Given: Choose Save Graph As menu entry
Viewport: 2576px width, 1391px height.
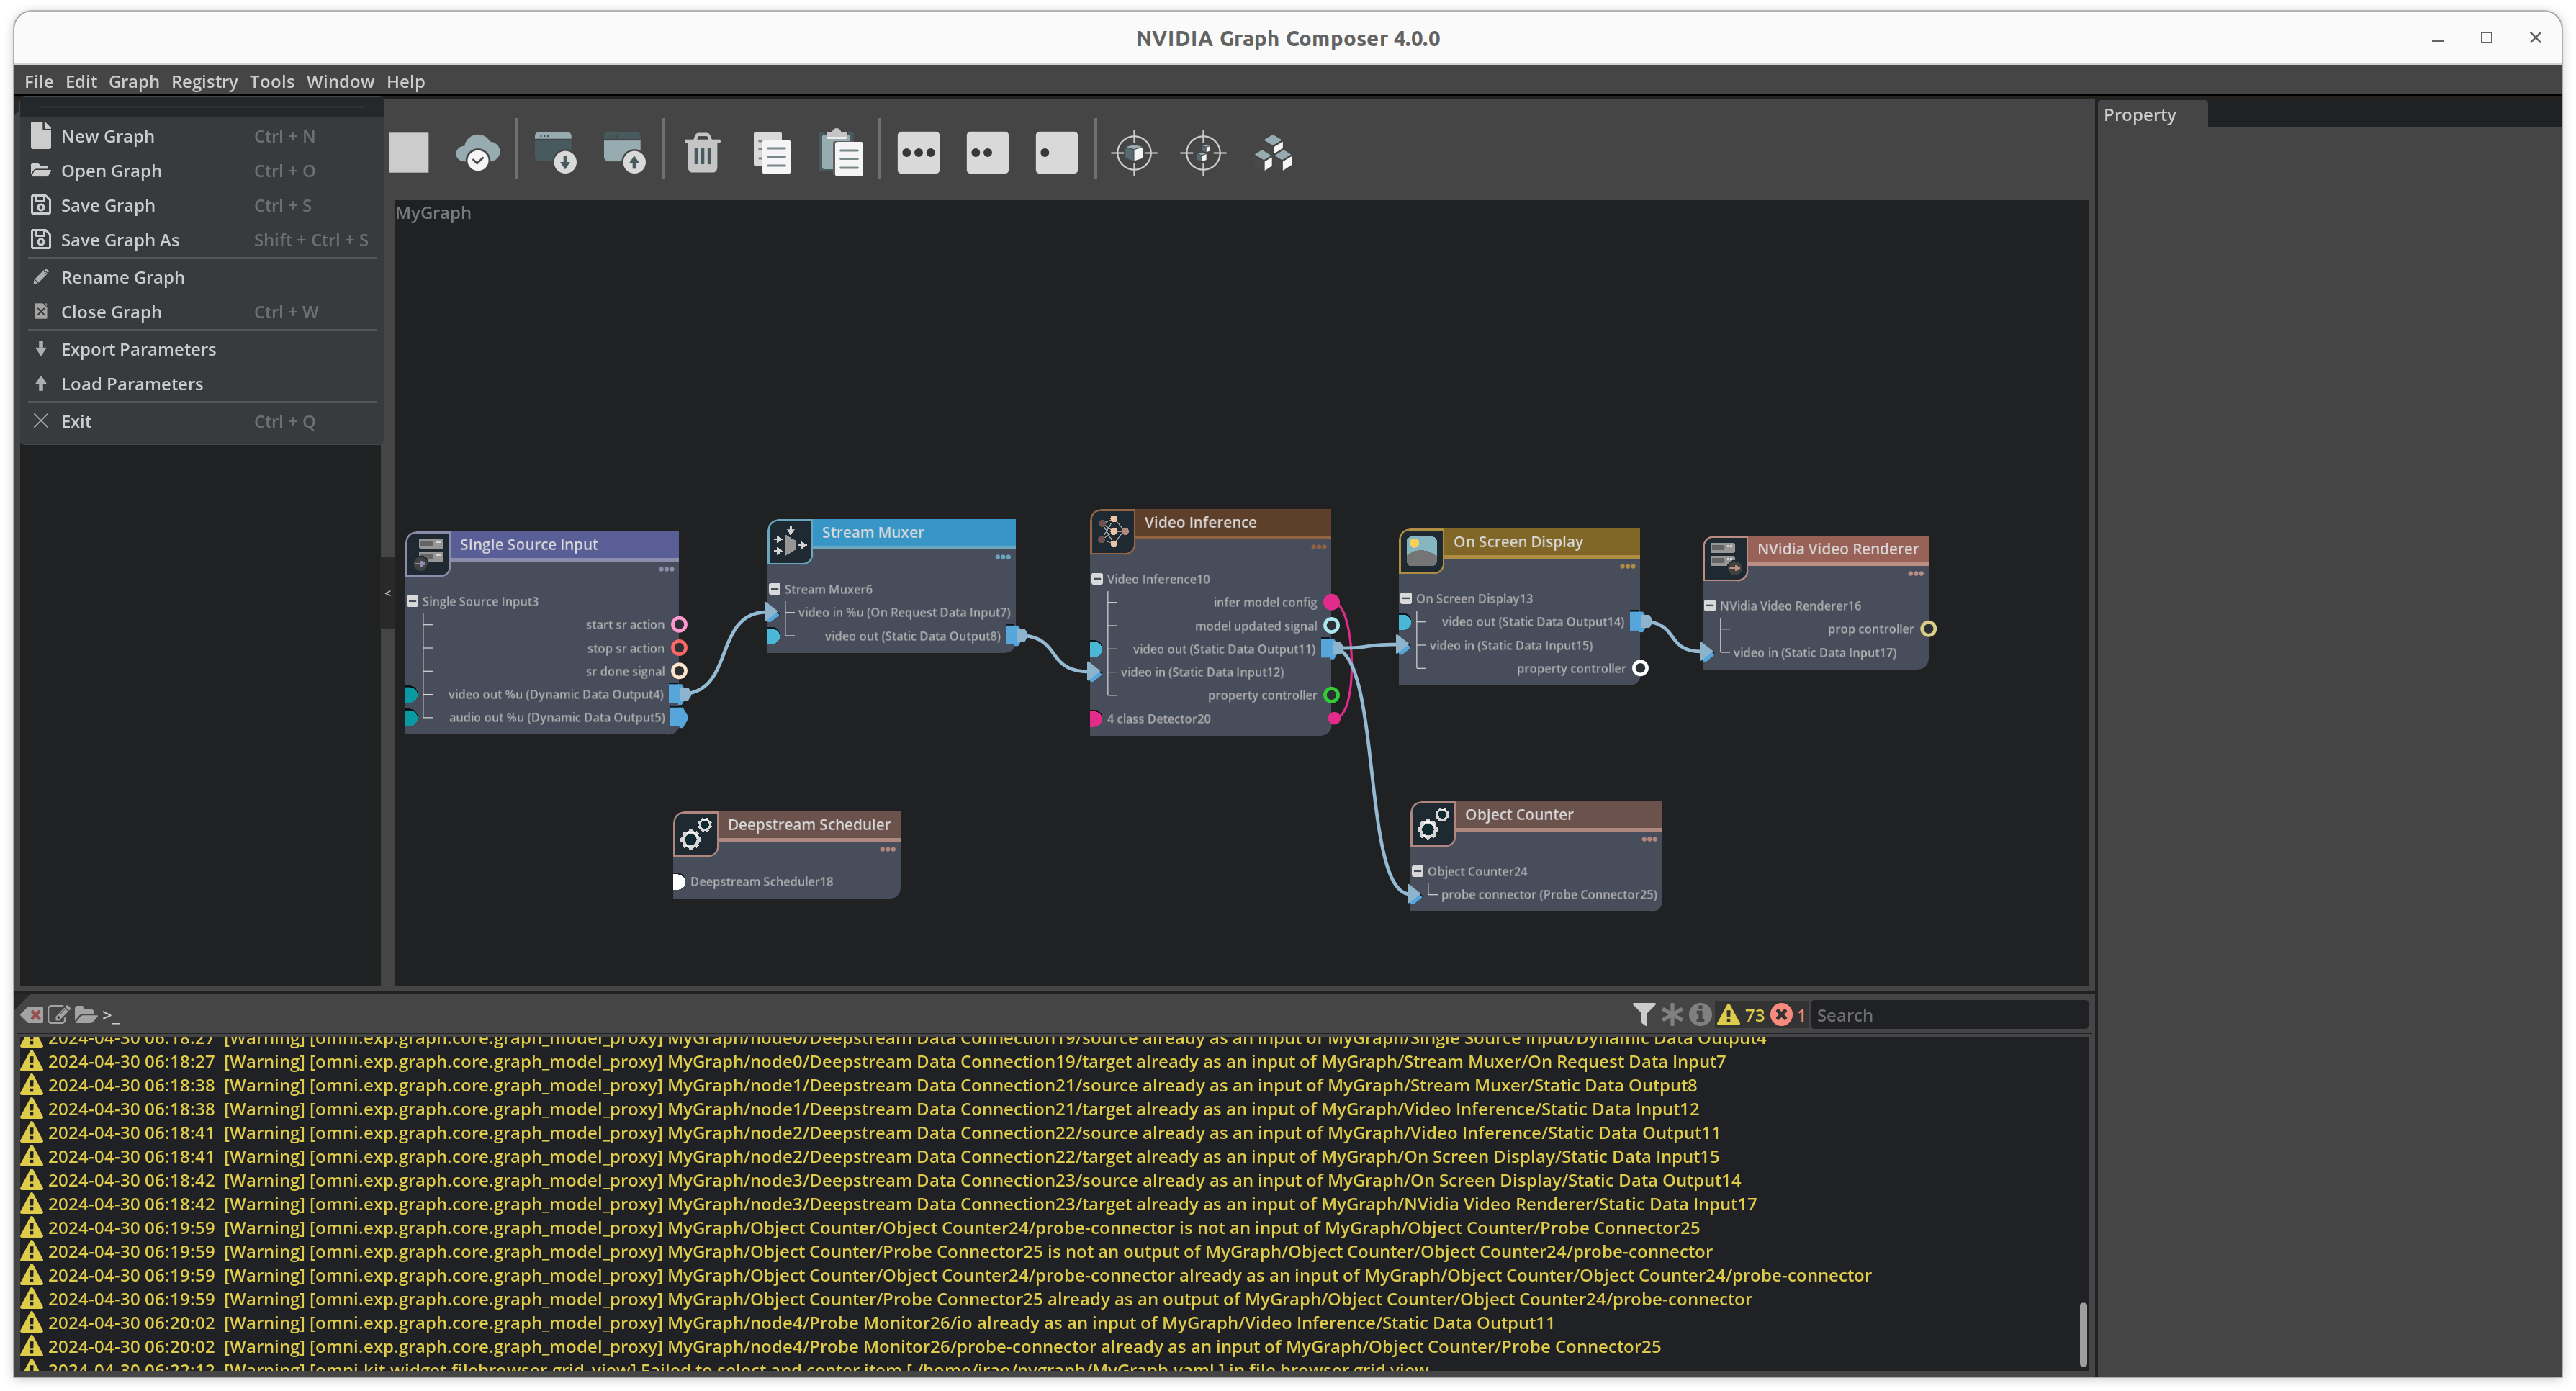Looking at the screenshot, I should tap(200, 240).
